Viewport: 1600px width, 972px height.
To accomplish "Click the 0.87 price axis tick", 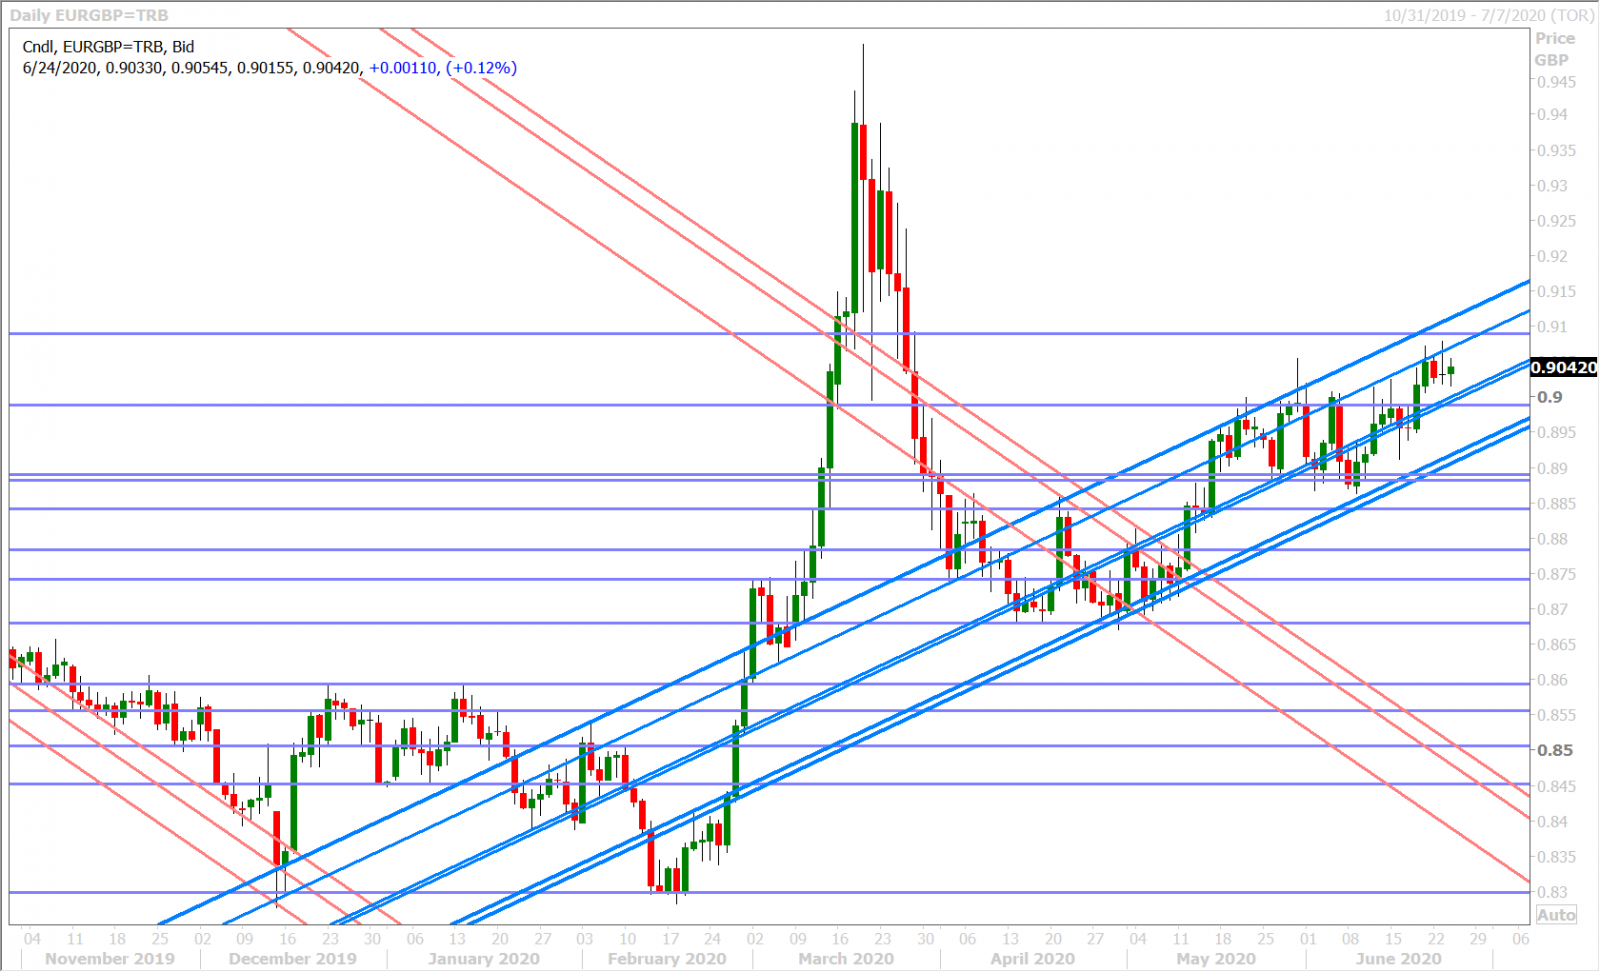I will (x=1552, y=609).
